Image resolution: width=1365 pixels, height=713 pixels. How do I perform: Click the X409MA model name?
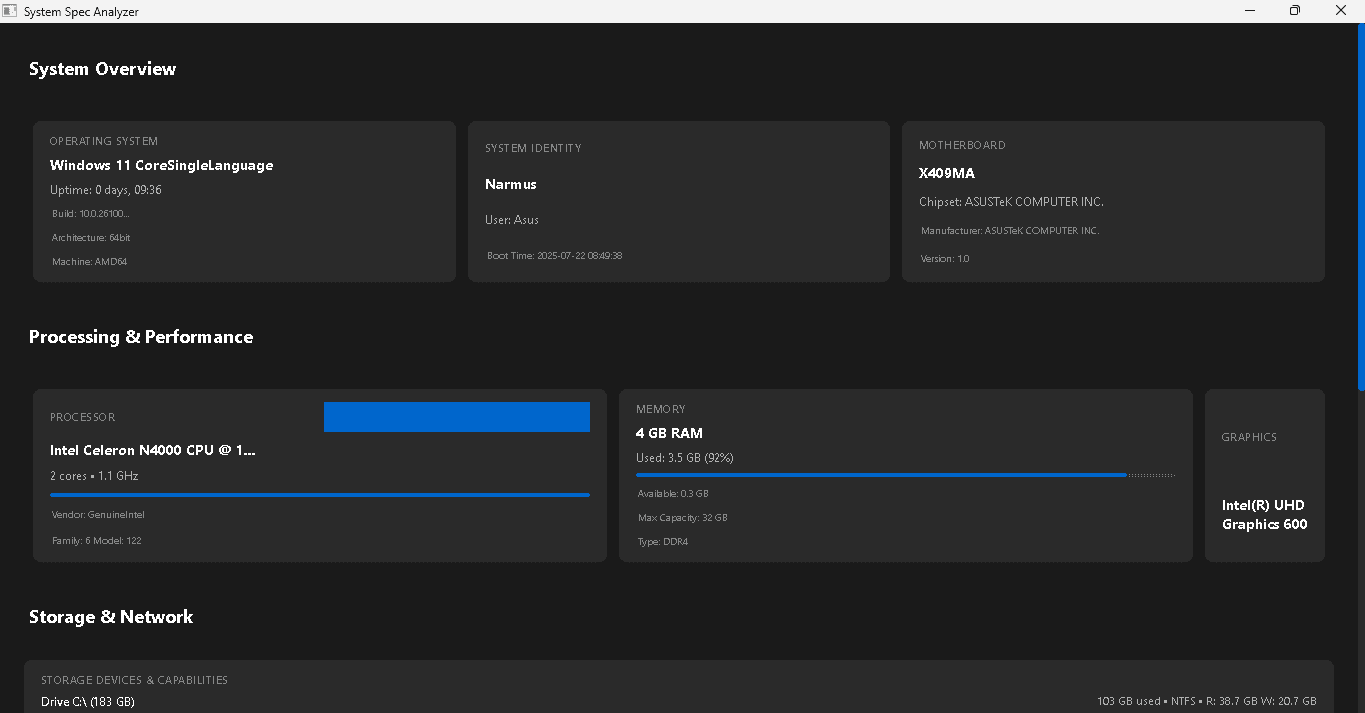click(x=947, y=173)
